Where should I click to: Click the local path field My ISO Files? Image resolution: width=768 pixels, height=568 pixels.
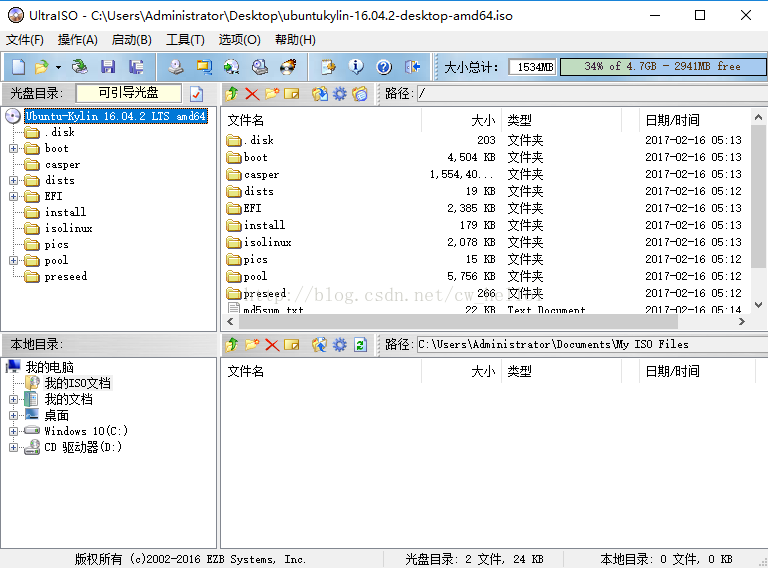click(592, 345)
